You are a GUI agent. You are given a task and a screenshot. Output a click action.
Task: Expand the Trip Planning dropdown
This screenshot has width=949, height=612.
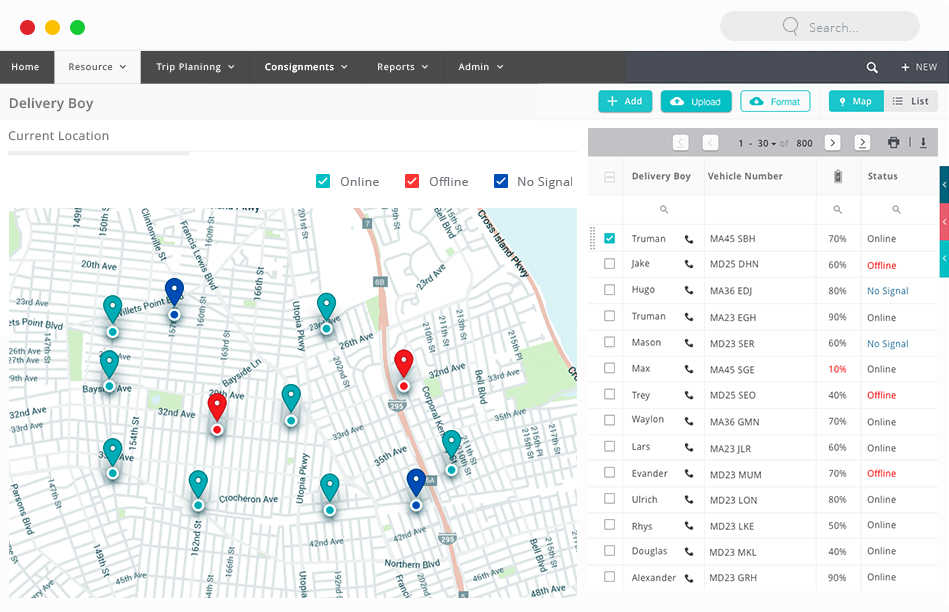tap(195, 67)
